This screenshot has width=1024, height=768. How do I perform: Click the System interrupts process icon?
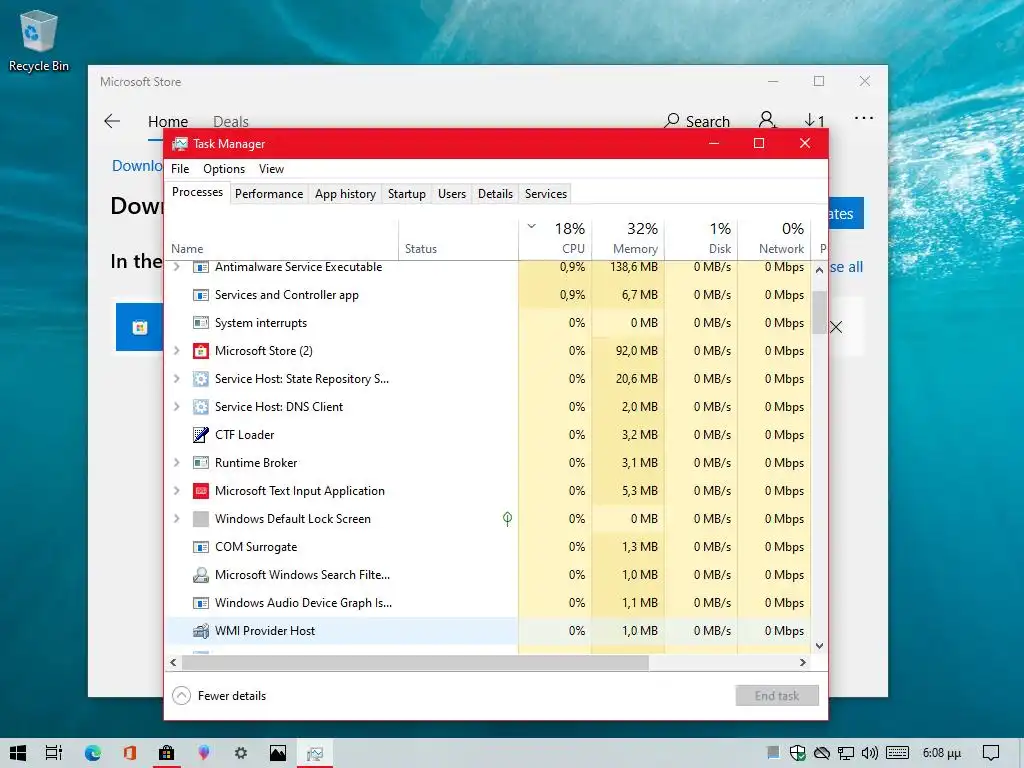200,323
